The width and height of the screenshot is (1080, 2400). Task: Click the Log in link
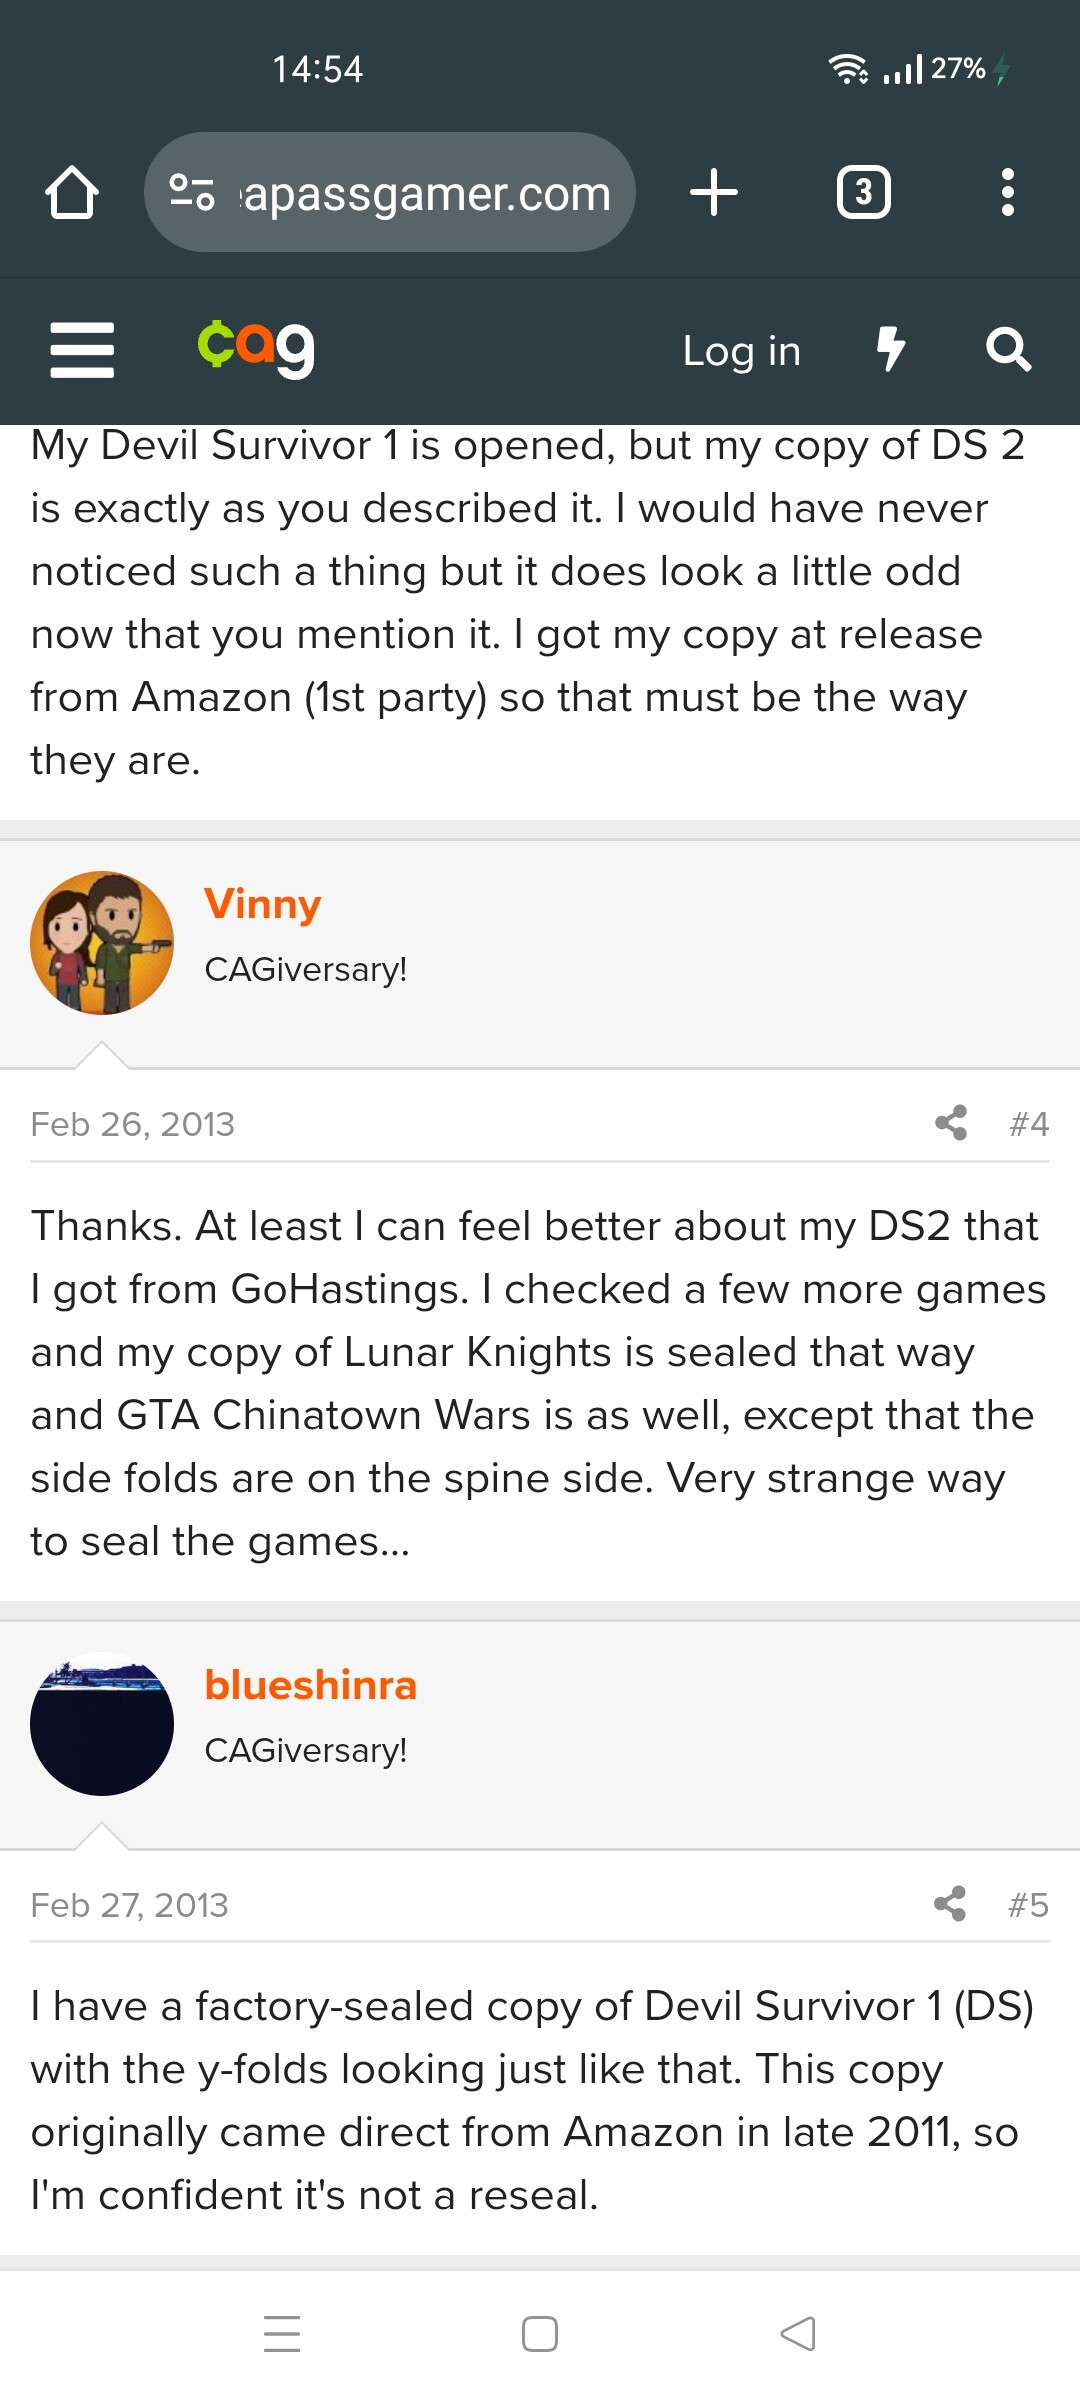pos(741,351)
